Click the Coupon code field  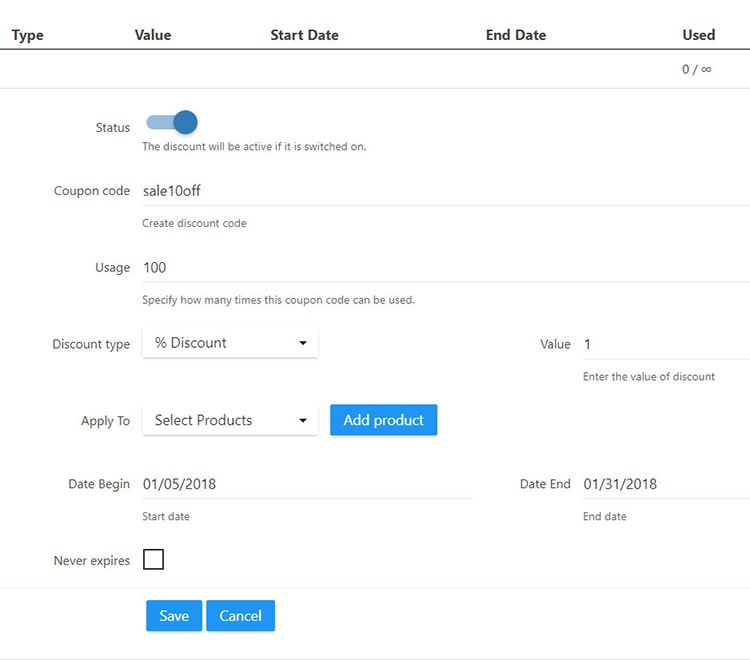440,190
